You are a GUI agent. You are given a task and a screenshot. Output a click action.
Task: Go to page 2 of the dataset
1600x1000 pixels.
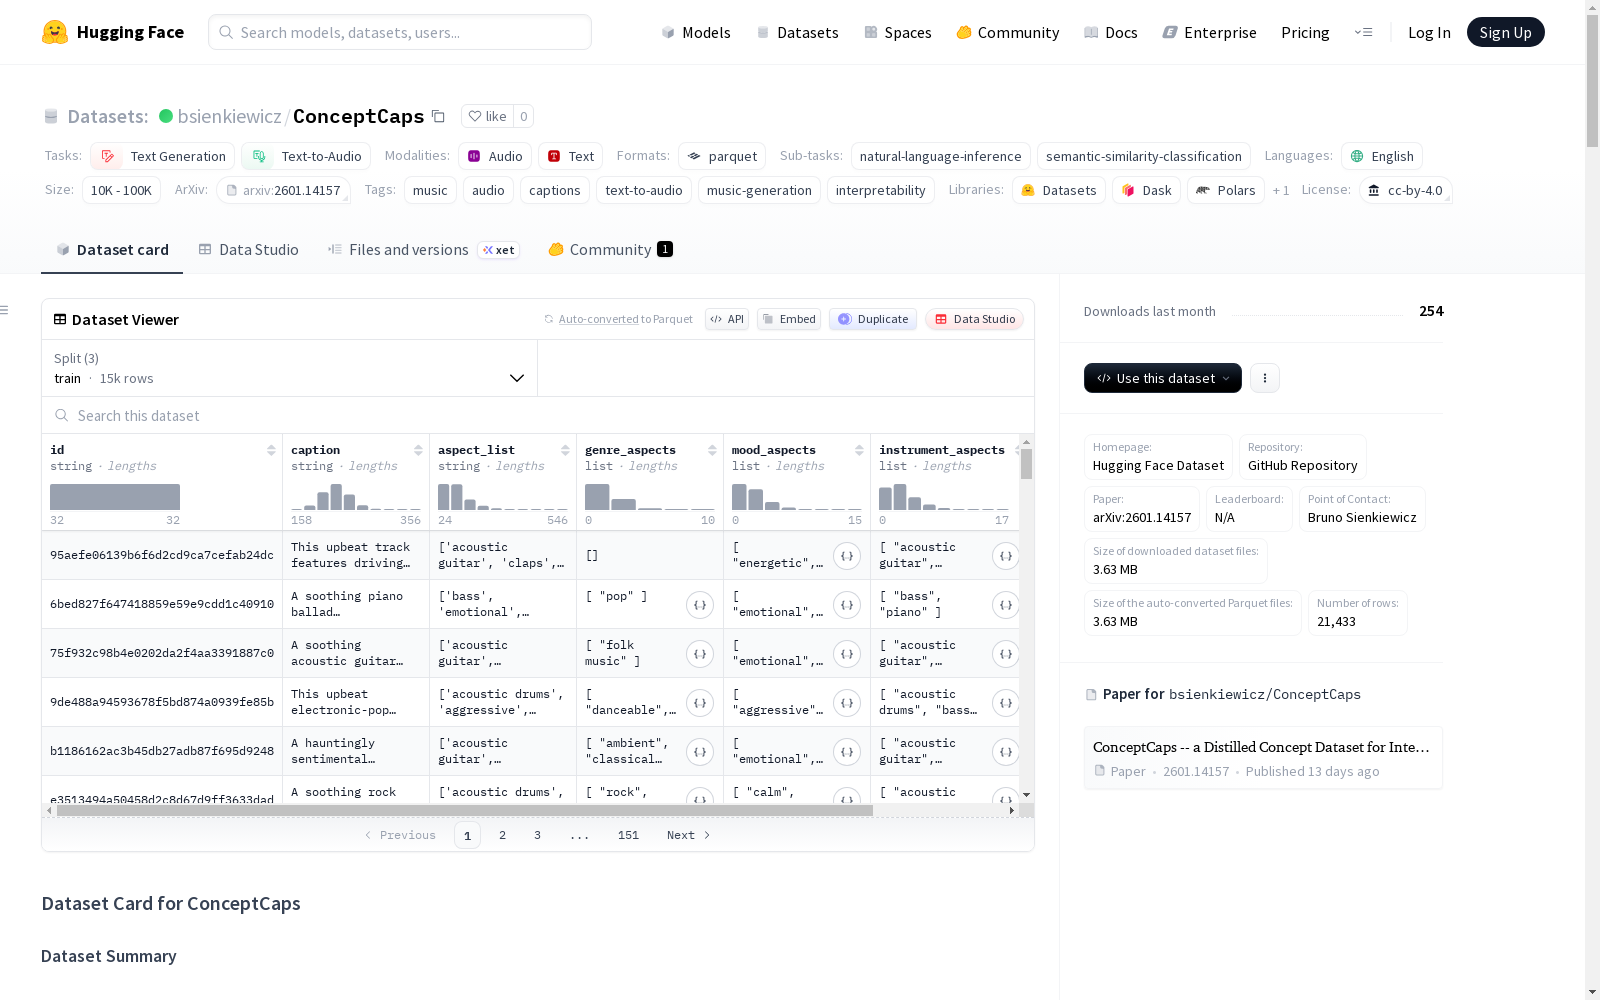pos(502,835)
